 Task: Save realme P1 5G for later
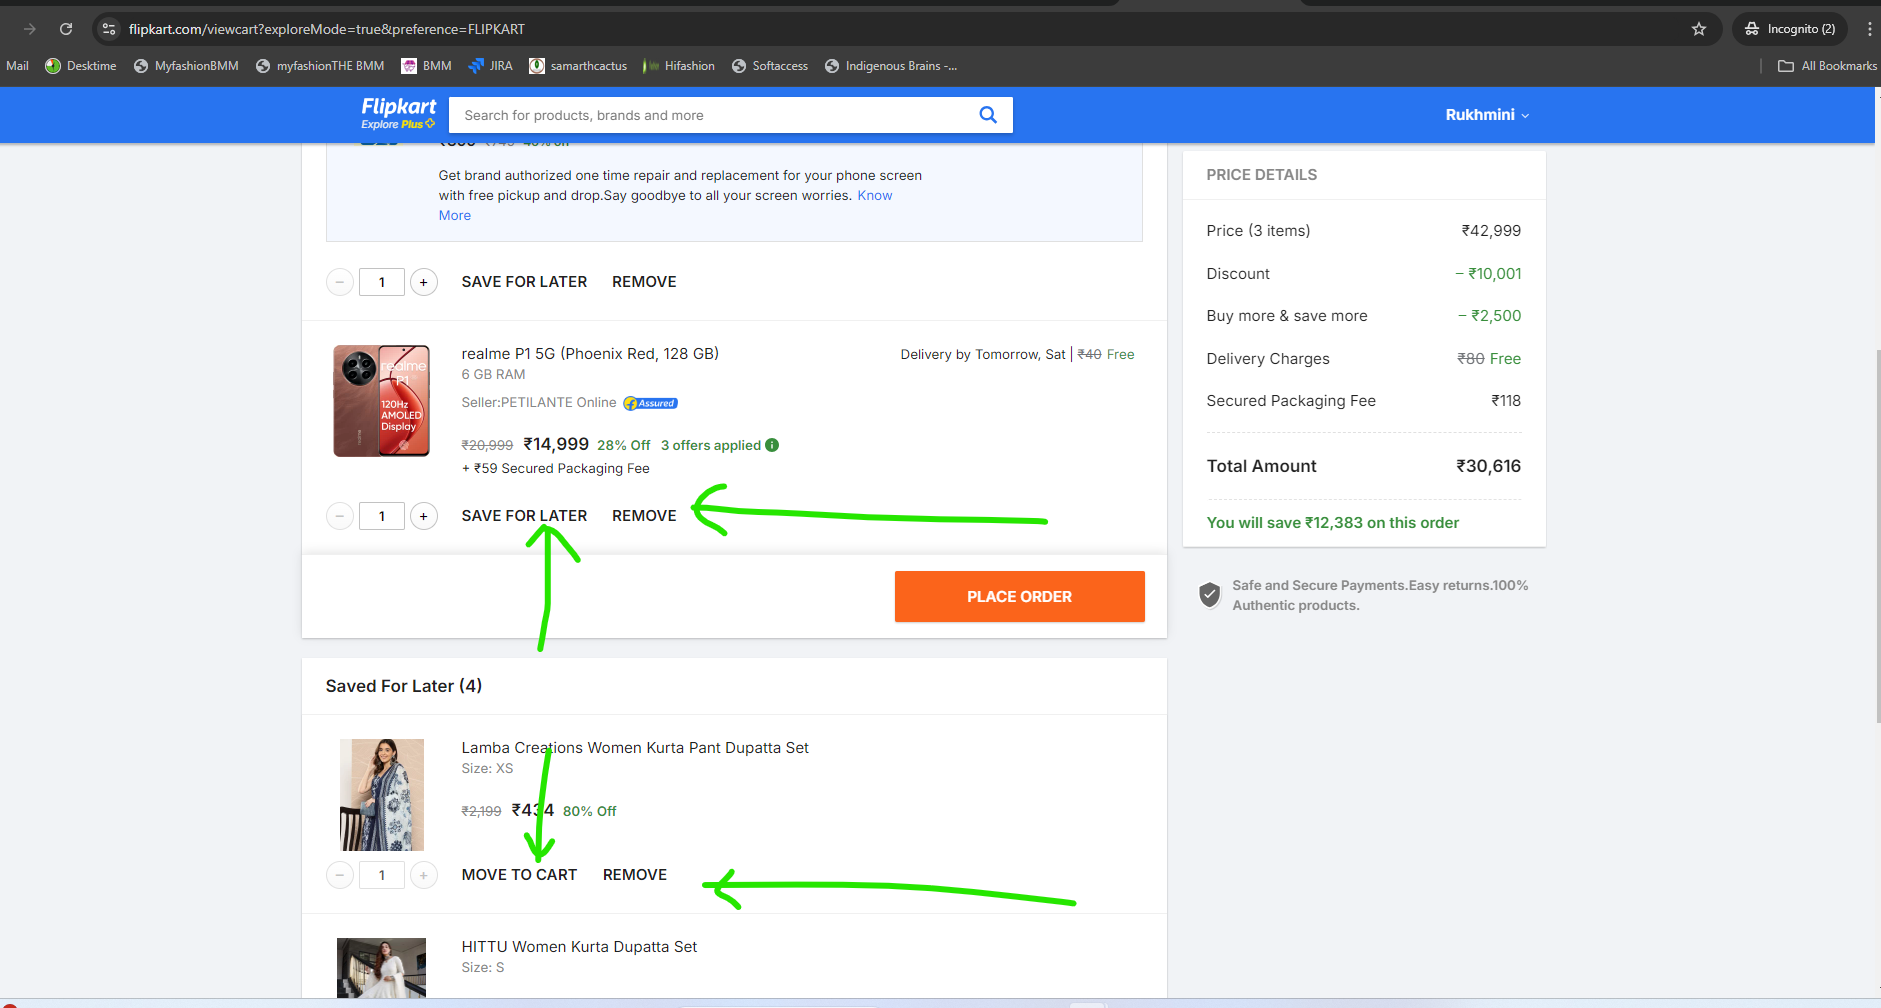click(x=524, y=516)
